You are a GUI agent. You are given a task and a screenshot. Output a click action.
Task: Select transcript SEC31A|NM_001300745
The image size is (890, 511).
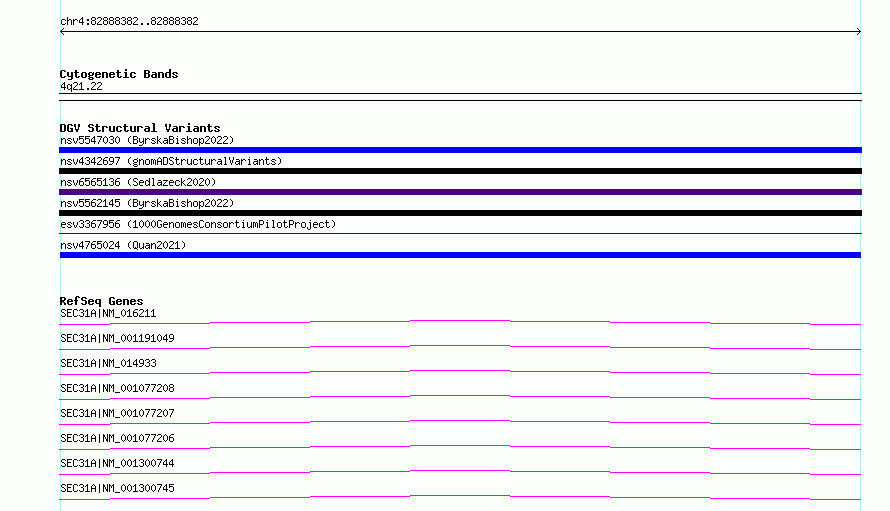(117, 488)
